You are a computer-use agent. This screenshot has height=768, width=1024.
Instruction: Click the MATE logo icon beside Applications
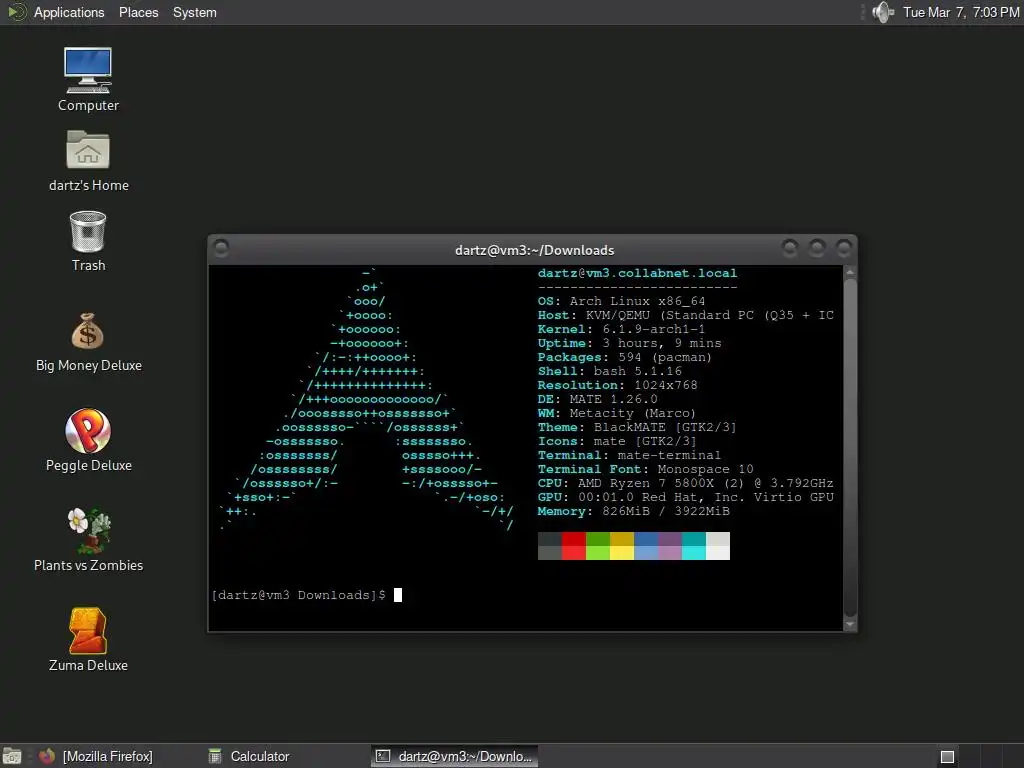(x=17, y=12)
